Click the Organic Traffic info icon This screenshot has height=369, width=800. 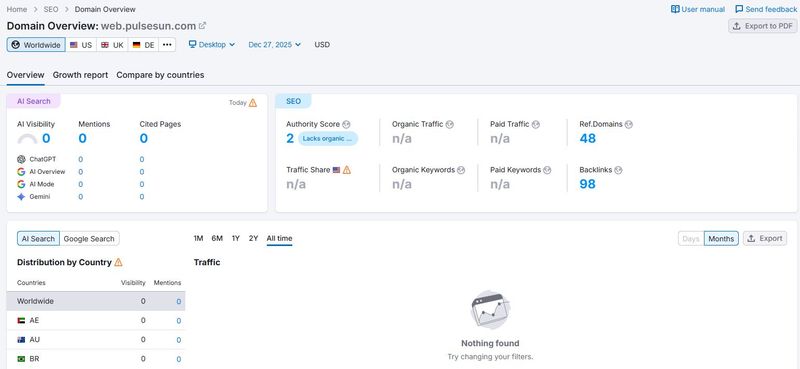[449, 124]
